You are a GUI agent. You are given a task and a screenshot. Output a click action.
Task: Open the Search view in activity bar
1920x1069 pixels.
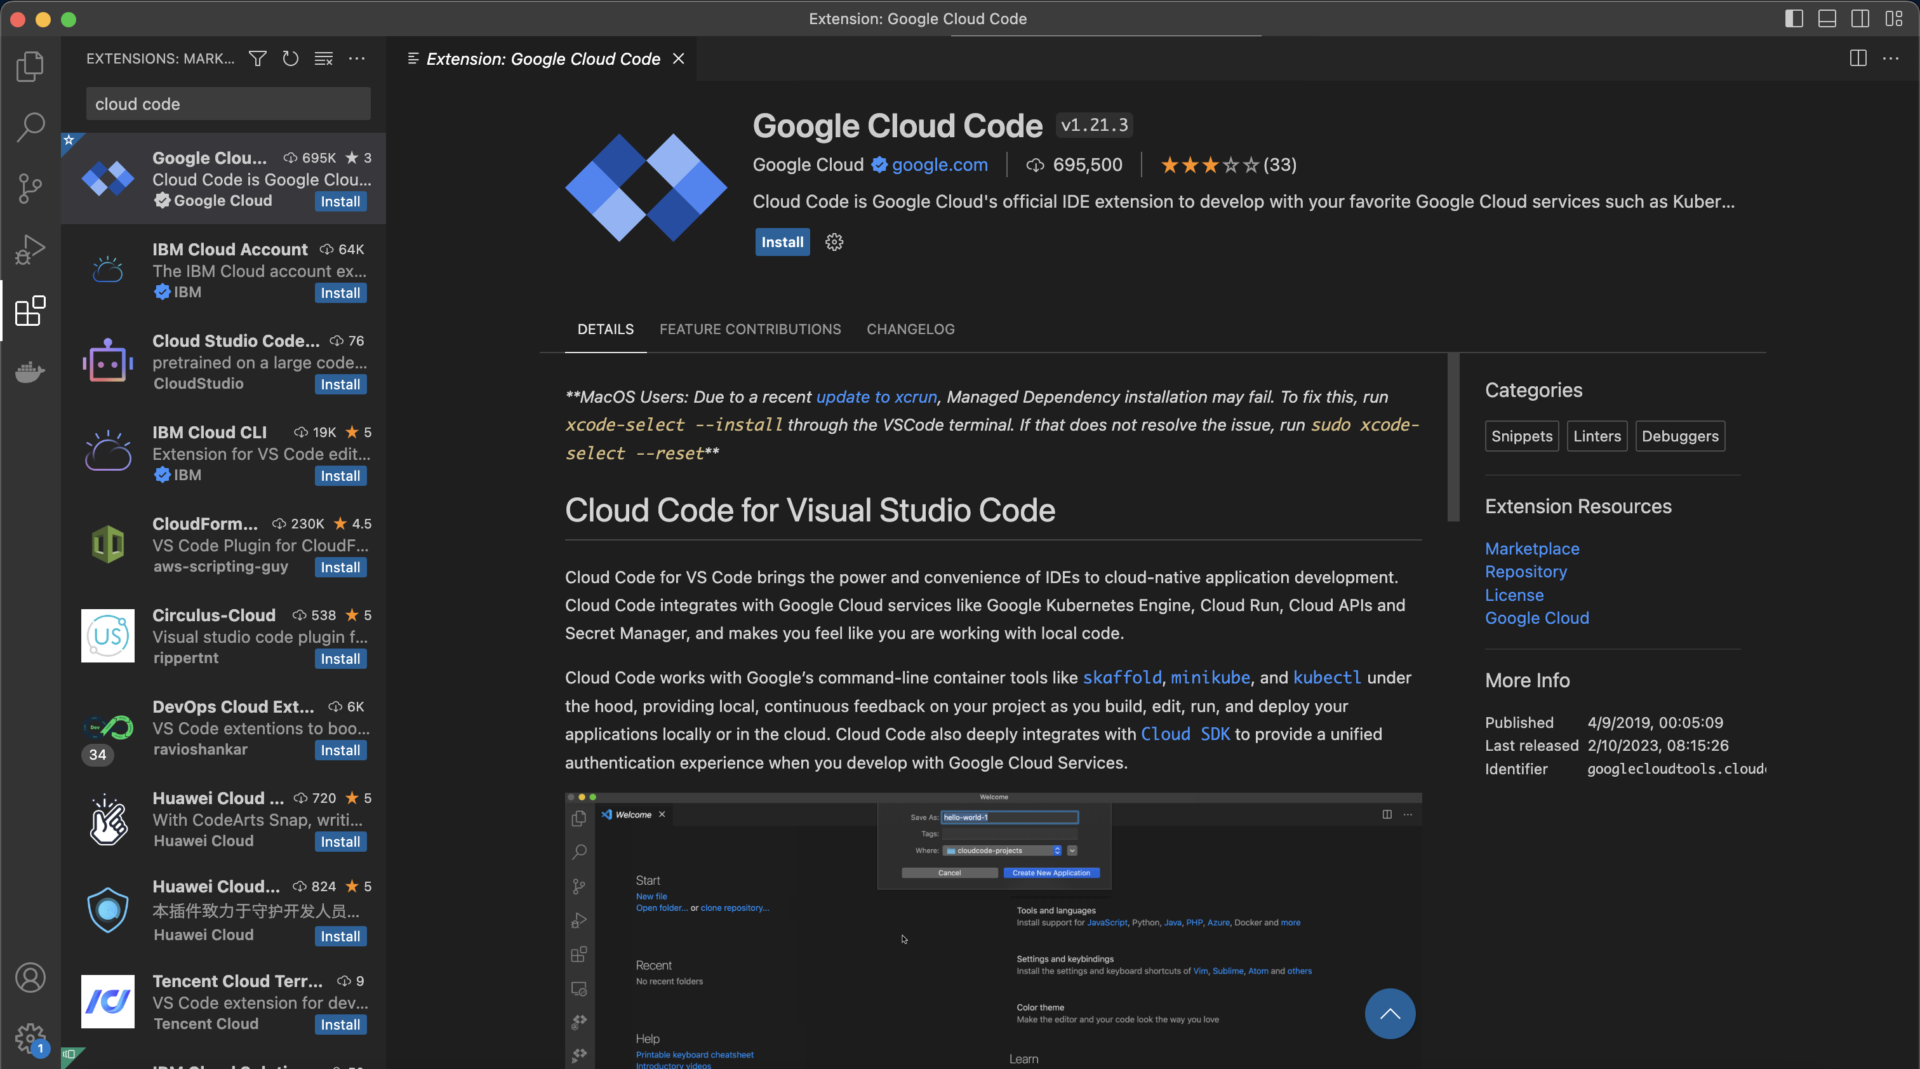click(30, 127)
